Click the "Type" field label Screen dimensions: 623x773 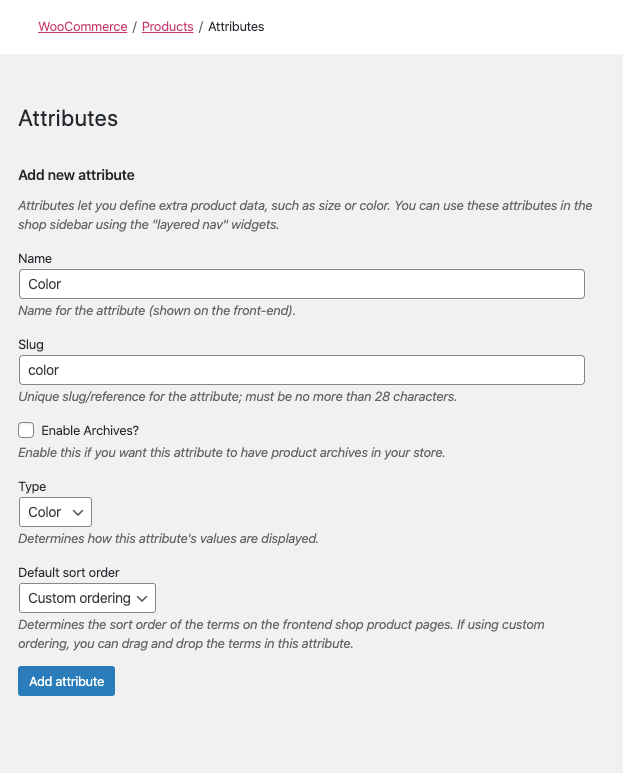pyautogui.click(x=32, y=486)
